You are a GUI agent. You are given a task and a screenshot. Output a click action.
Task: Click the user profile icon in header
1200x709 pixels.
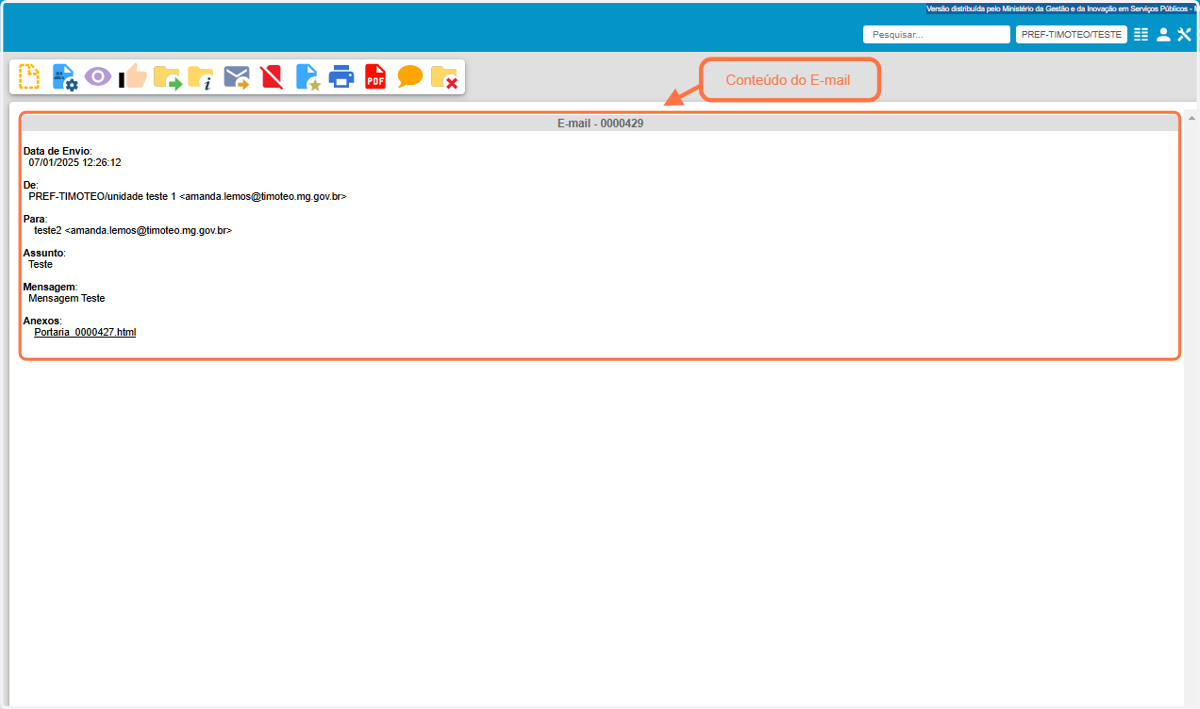(x=1163, y=34)
